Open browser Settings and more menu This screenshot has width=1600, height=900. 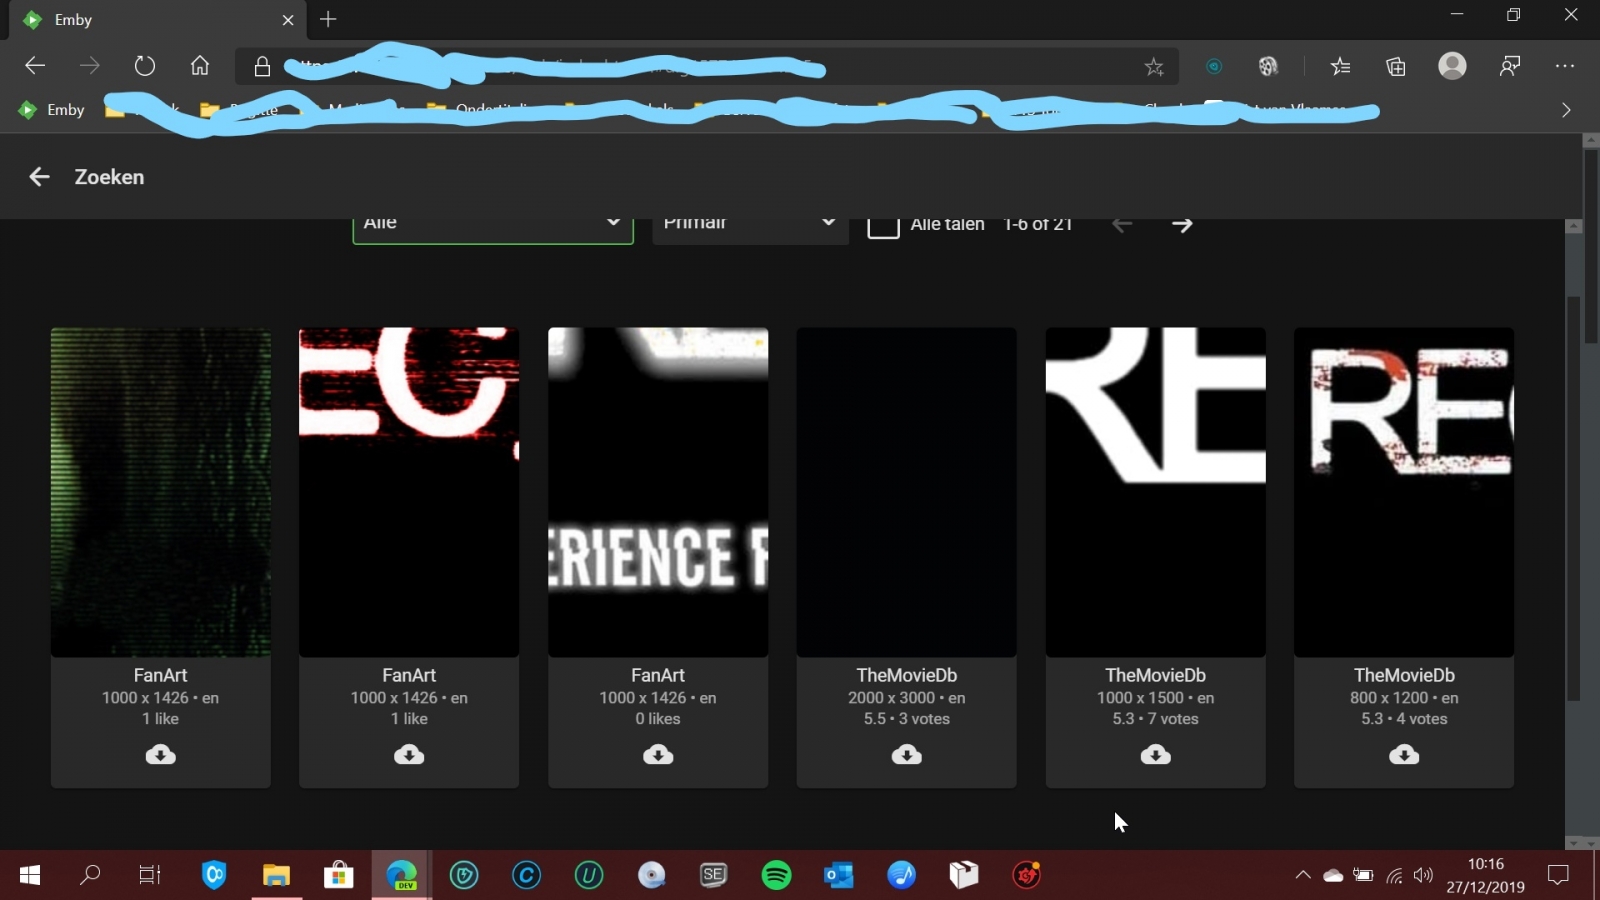coord(1565,66)
